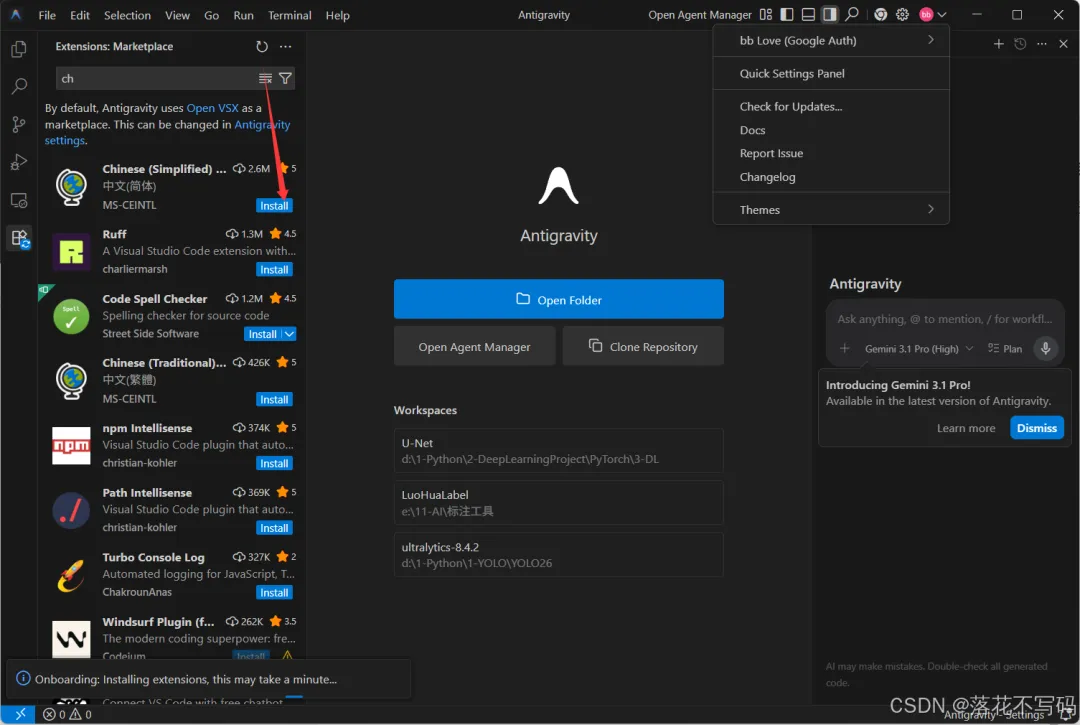Open agent conversation history
This screenshot has height=725, width=1080.
click(x=1020, y=43)
